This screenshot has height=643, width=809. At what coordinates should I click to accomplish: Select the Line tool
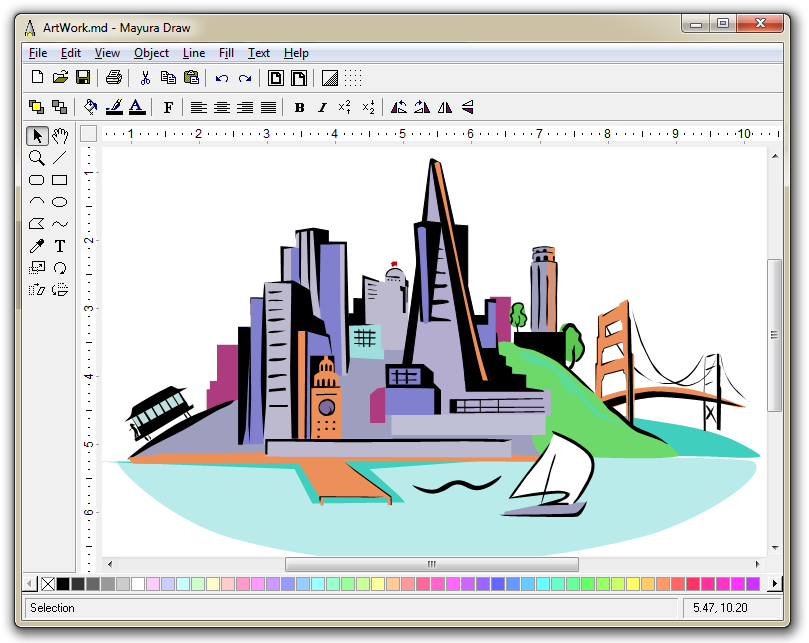59,158
